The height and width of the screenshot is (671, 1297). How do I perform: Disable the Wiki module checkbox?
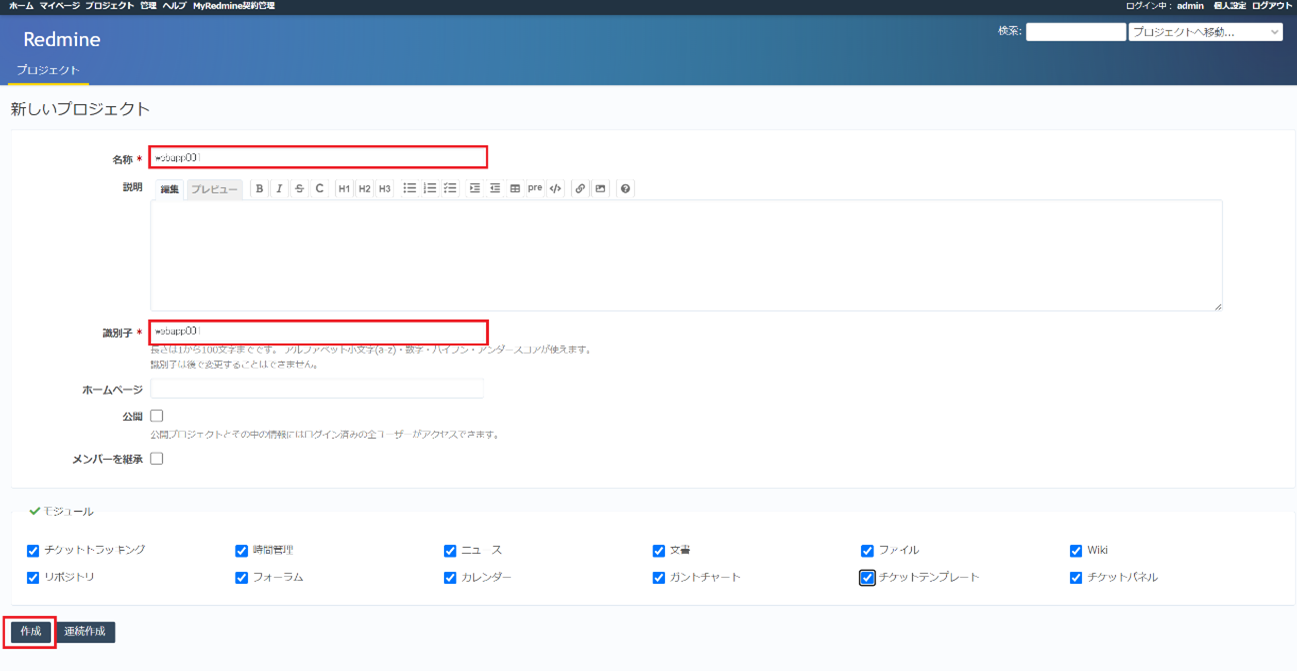pyautogui.click(x=1075, y=549)
